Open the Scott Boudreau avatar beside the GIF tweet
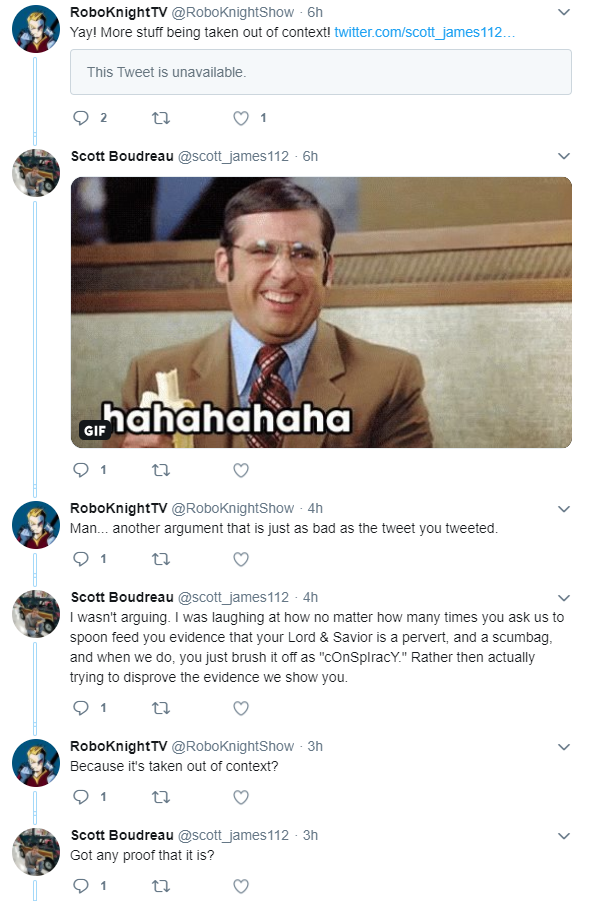The width and height of the screenshot is (592, 901). pyautogui.click(x=36, y=172)
